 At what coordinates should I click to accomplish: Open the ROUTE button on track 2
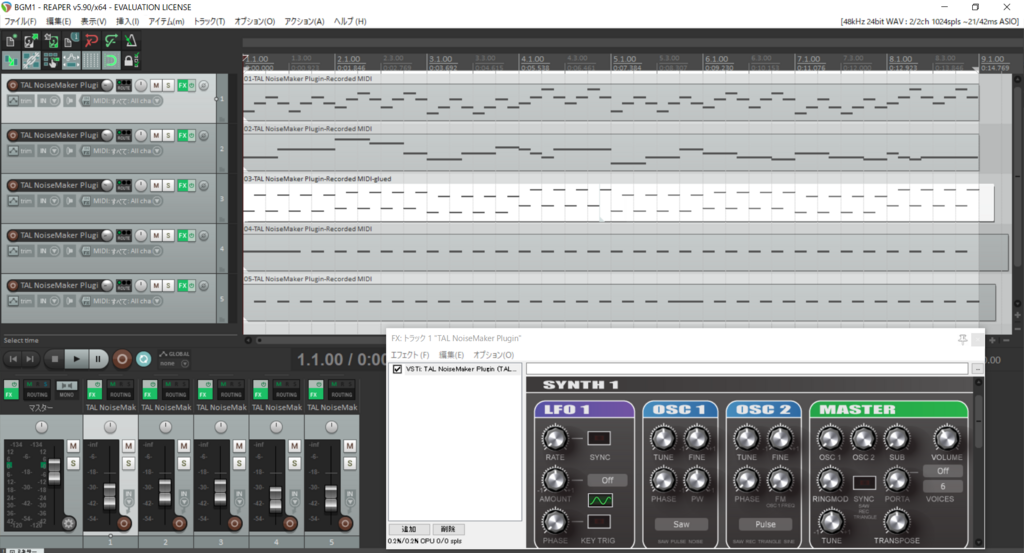click(x=123, y=135)
